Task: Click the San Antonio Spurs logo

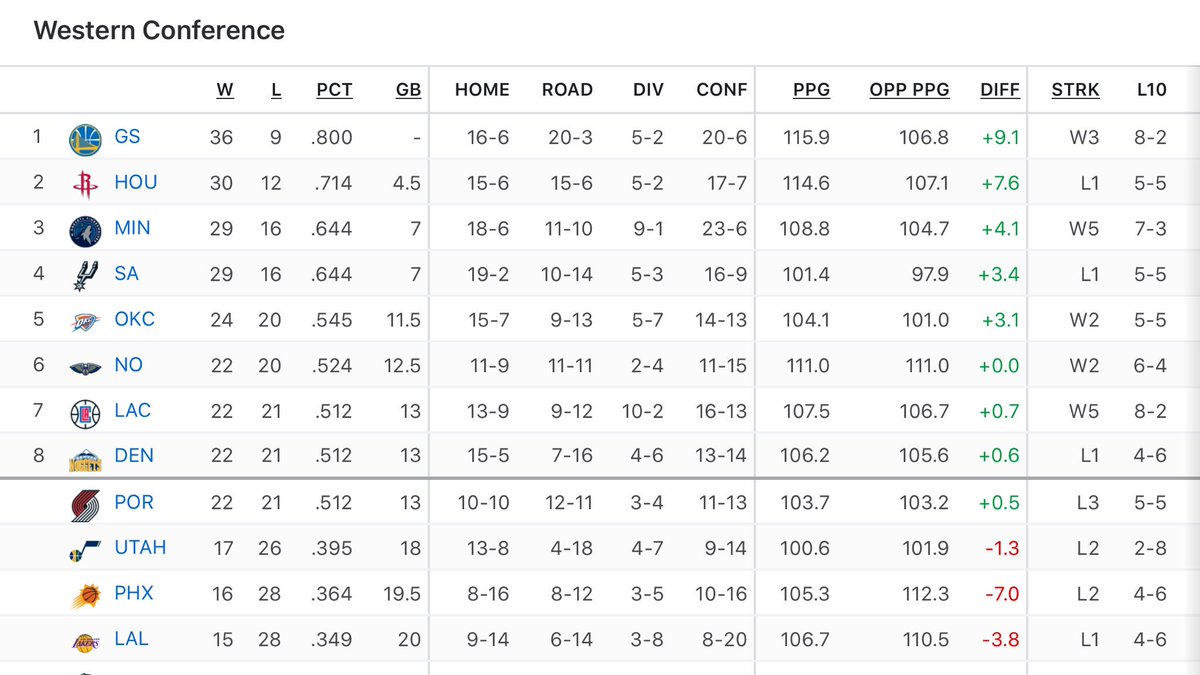Action: click(85, 274)
